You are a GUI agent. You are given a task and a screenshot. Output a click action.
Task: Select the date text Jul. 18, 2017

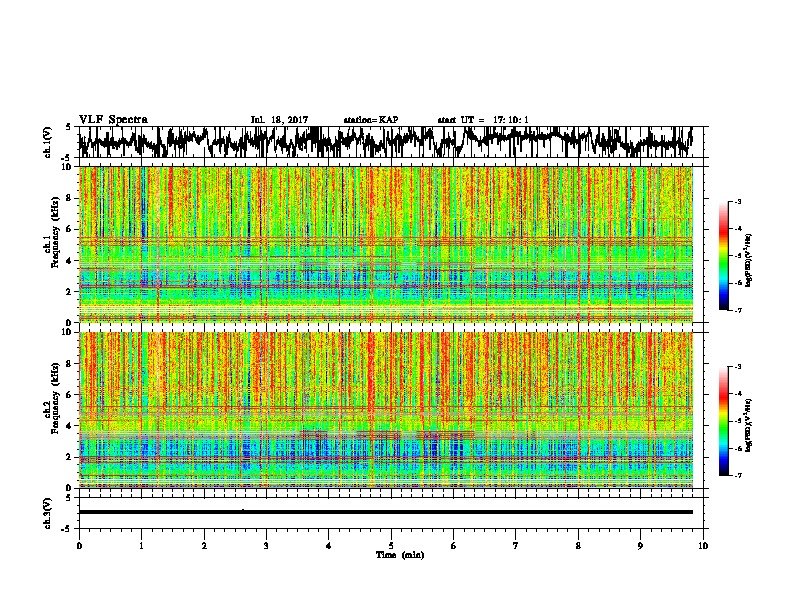279,120
